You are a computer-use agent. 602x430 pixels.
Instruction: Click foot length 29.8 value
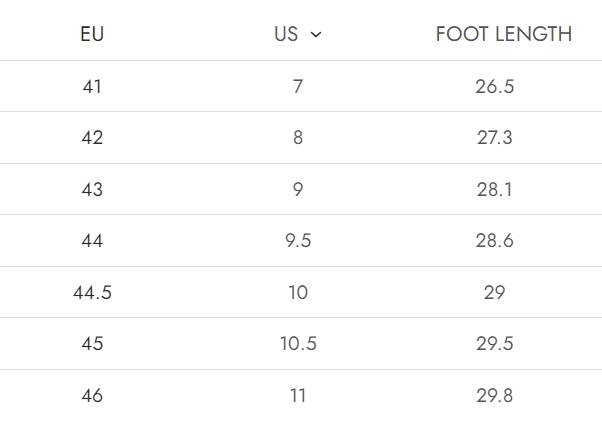click(x=495, y=396)
